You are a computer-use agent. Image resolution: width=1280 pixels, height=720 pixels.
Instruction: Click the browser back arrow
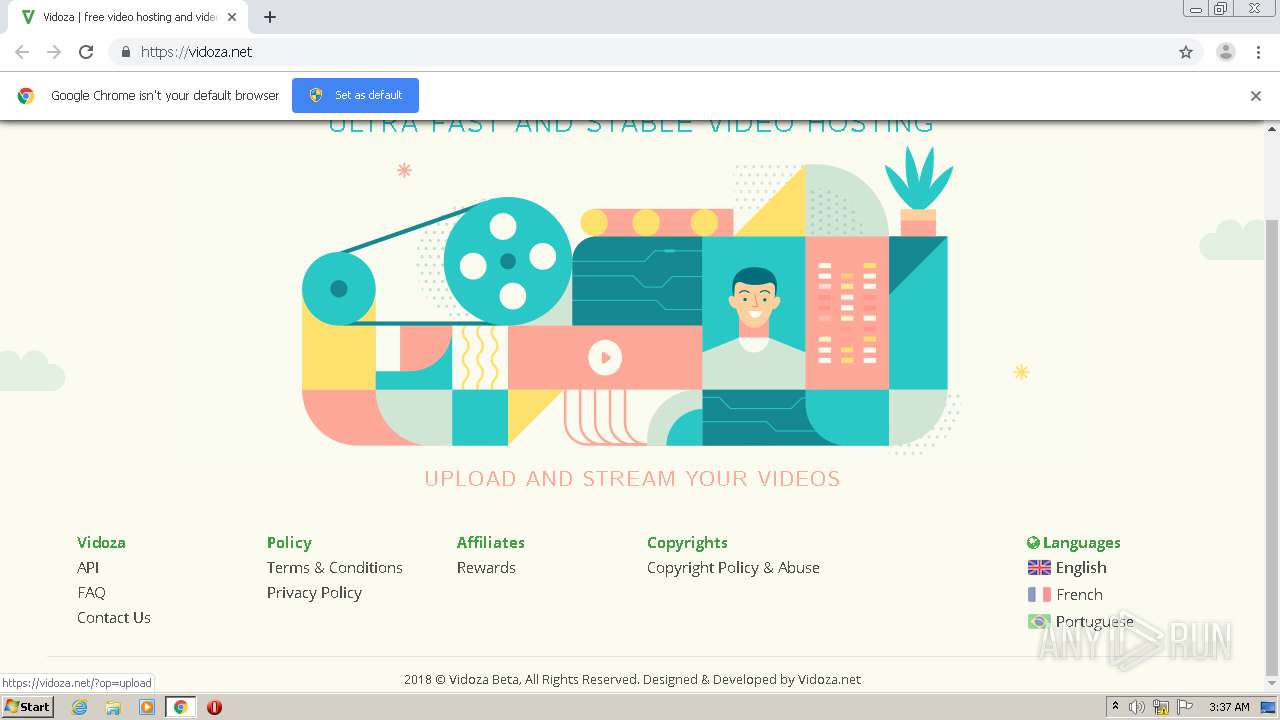[22, 52]
